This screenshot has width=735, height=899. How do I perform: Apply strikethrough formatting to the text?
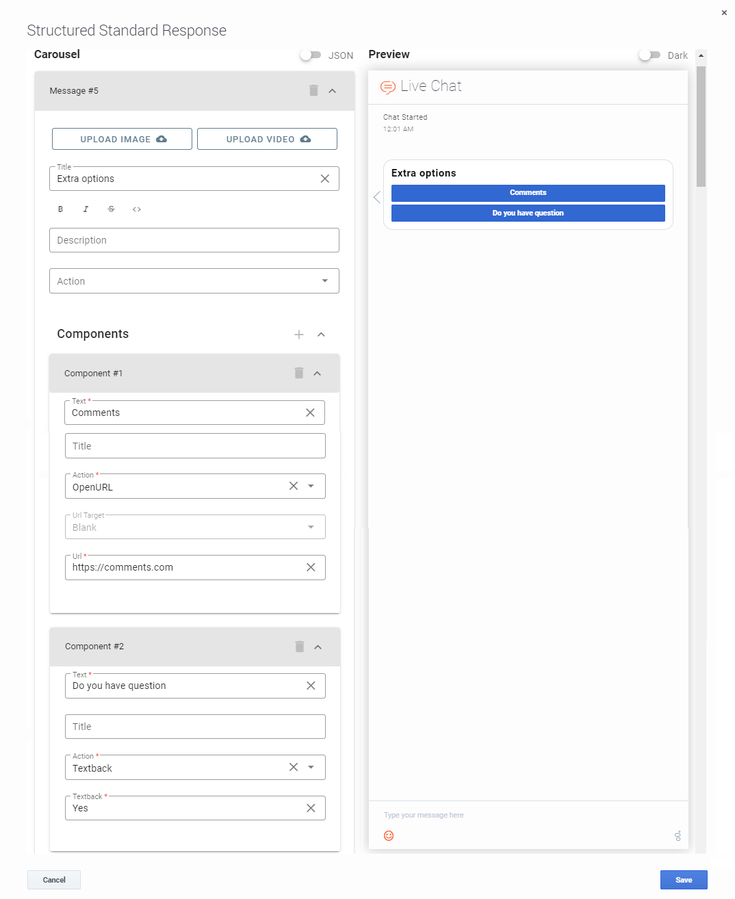[111, 210]
